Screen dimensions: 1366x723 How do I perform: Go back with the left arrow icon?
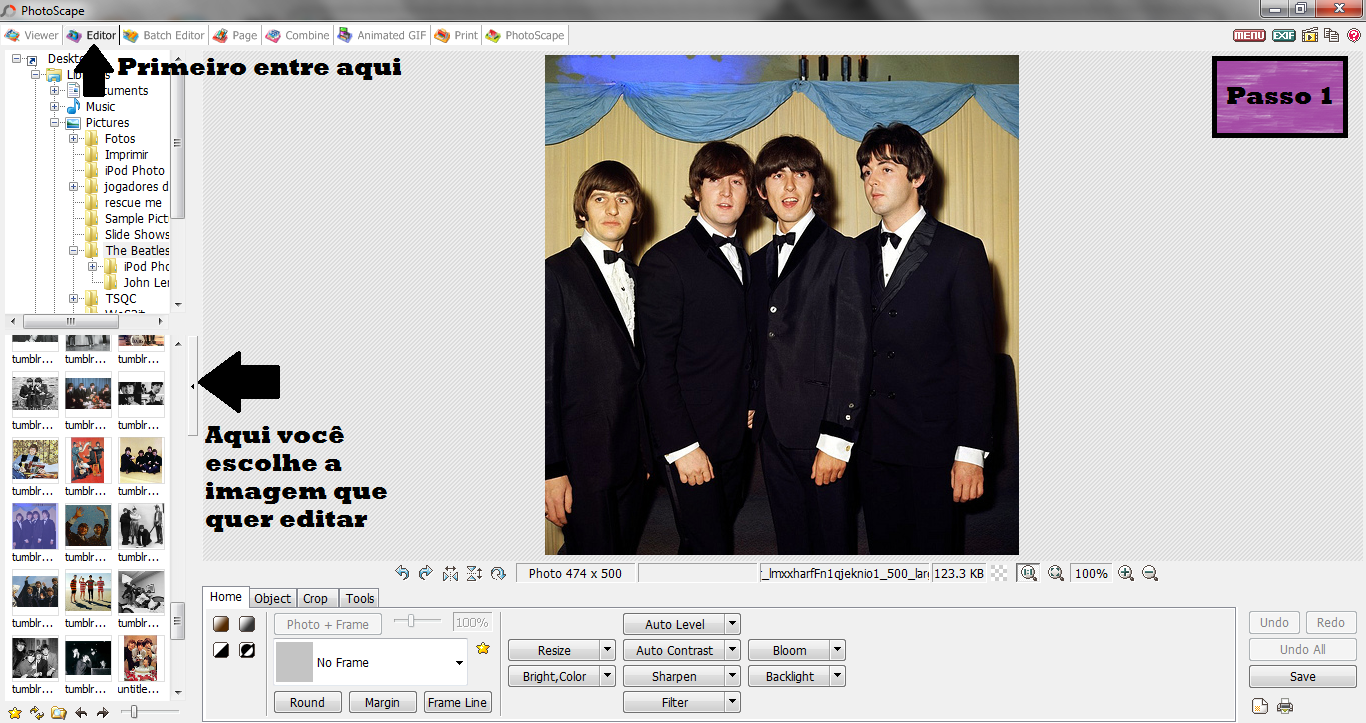[81, 712]
